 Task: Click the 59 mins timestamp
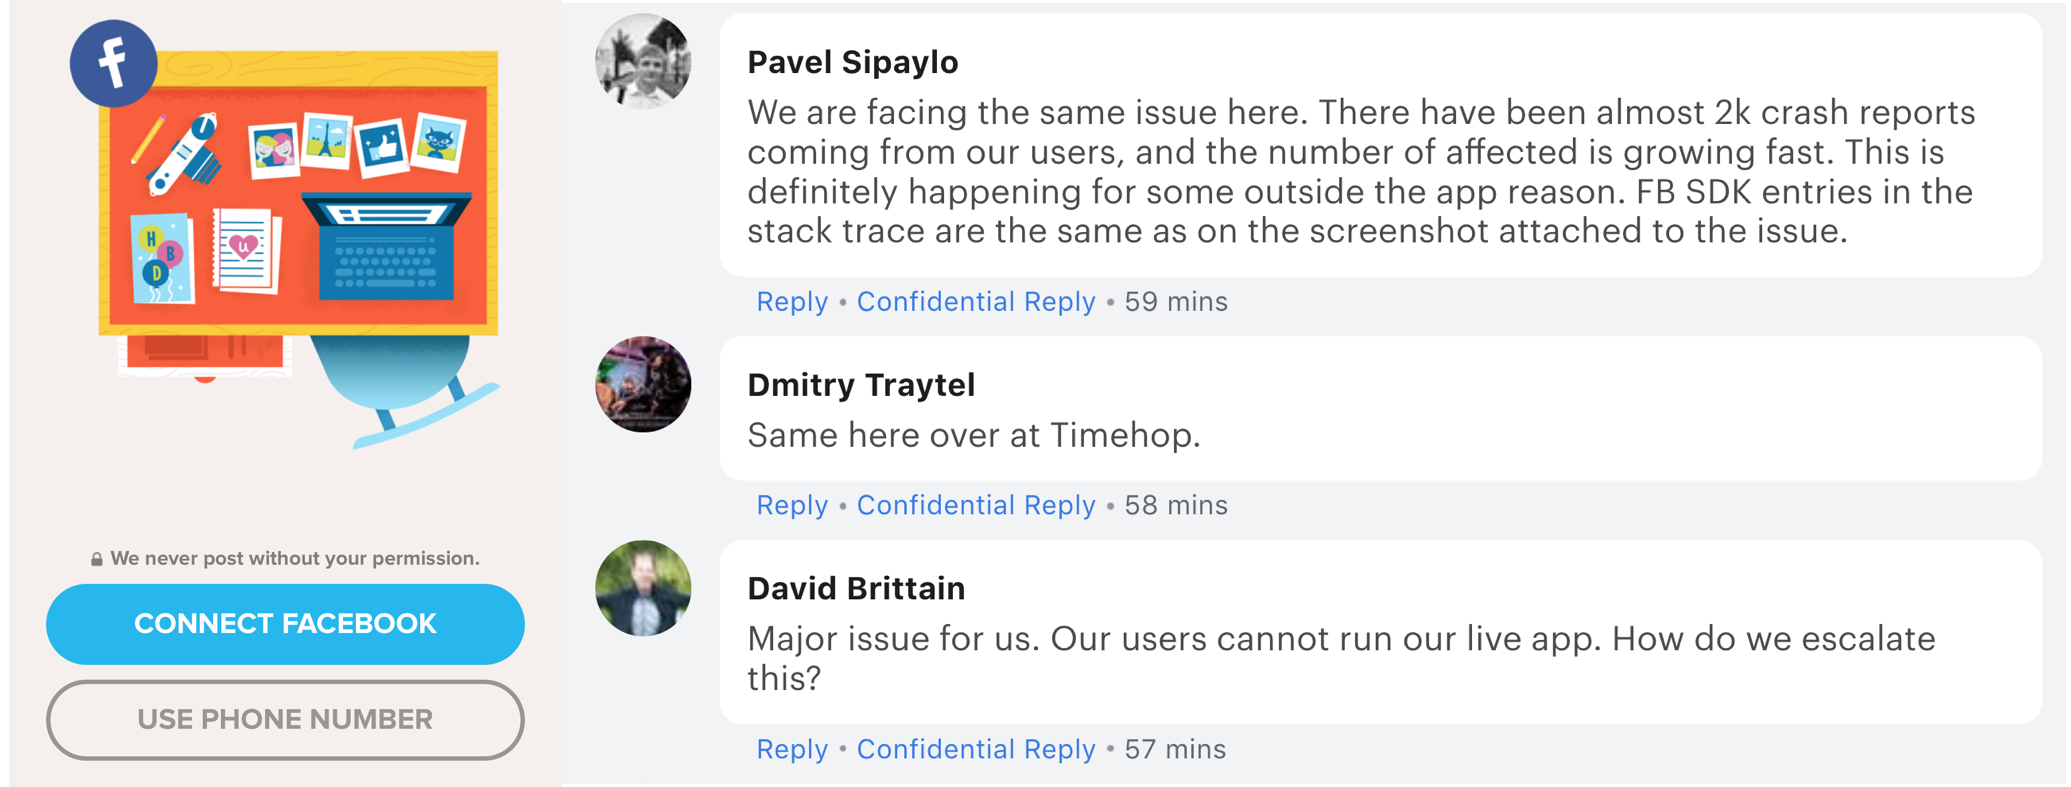tap(1176, 301)
